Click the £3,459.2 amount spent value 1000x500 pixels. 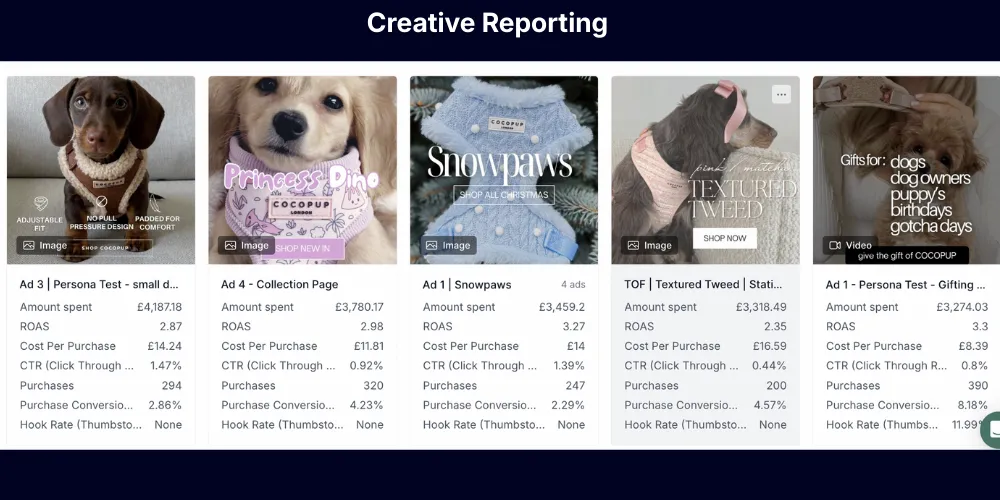coord(562,307)
